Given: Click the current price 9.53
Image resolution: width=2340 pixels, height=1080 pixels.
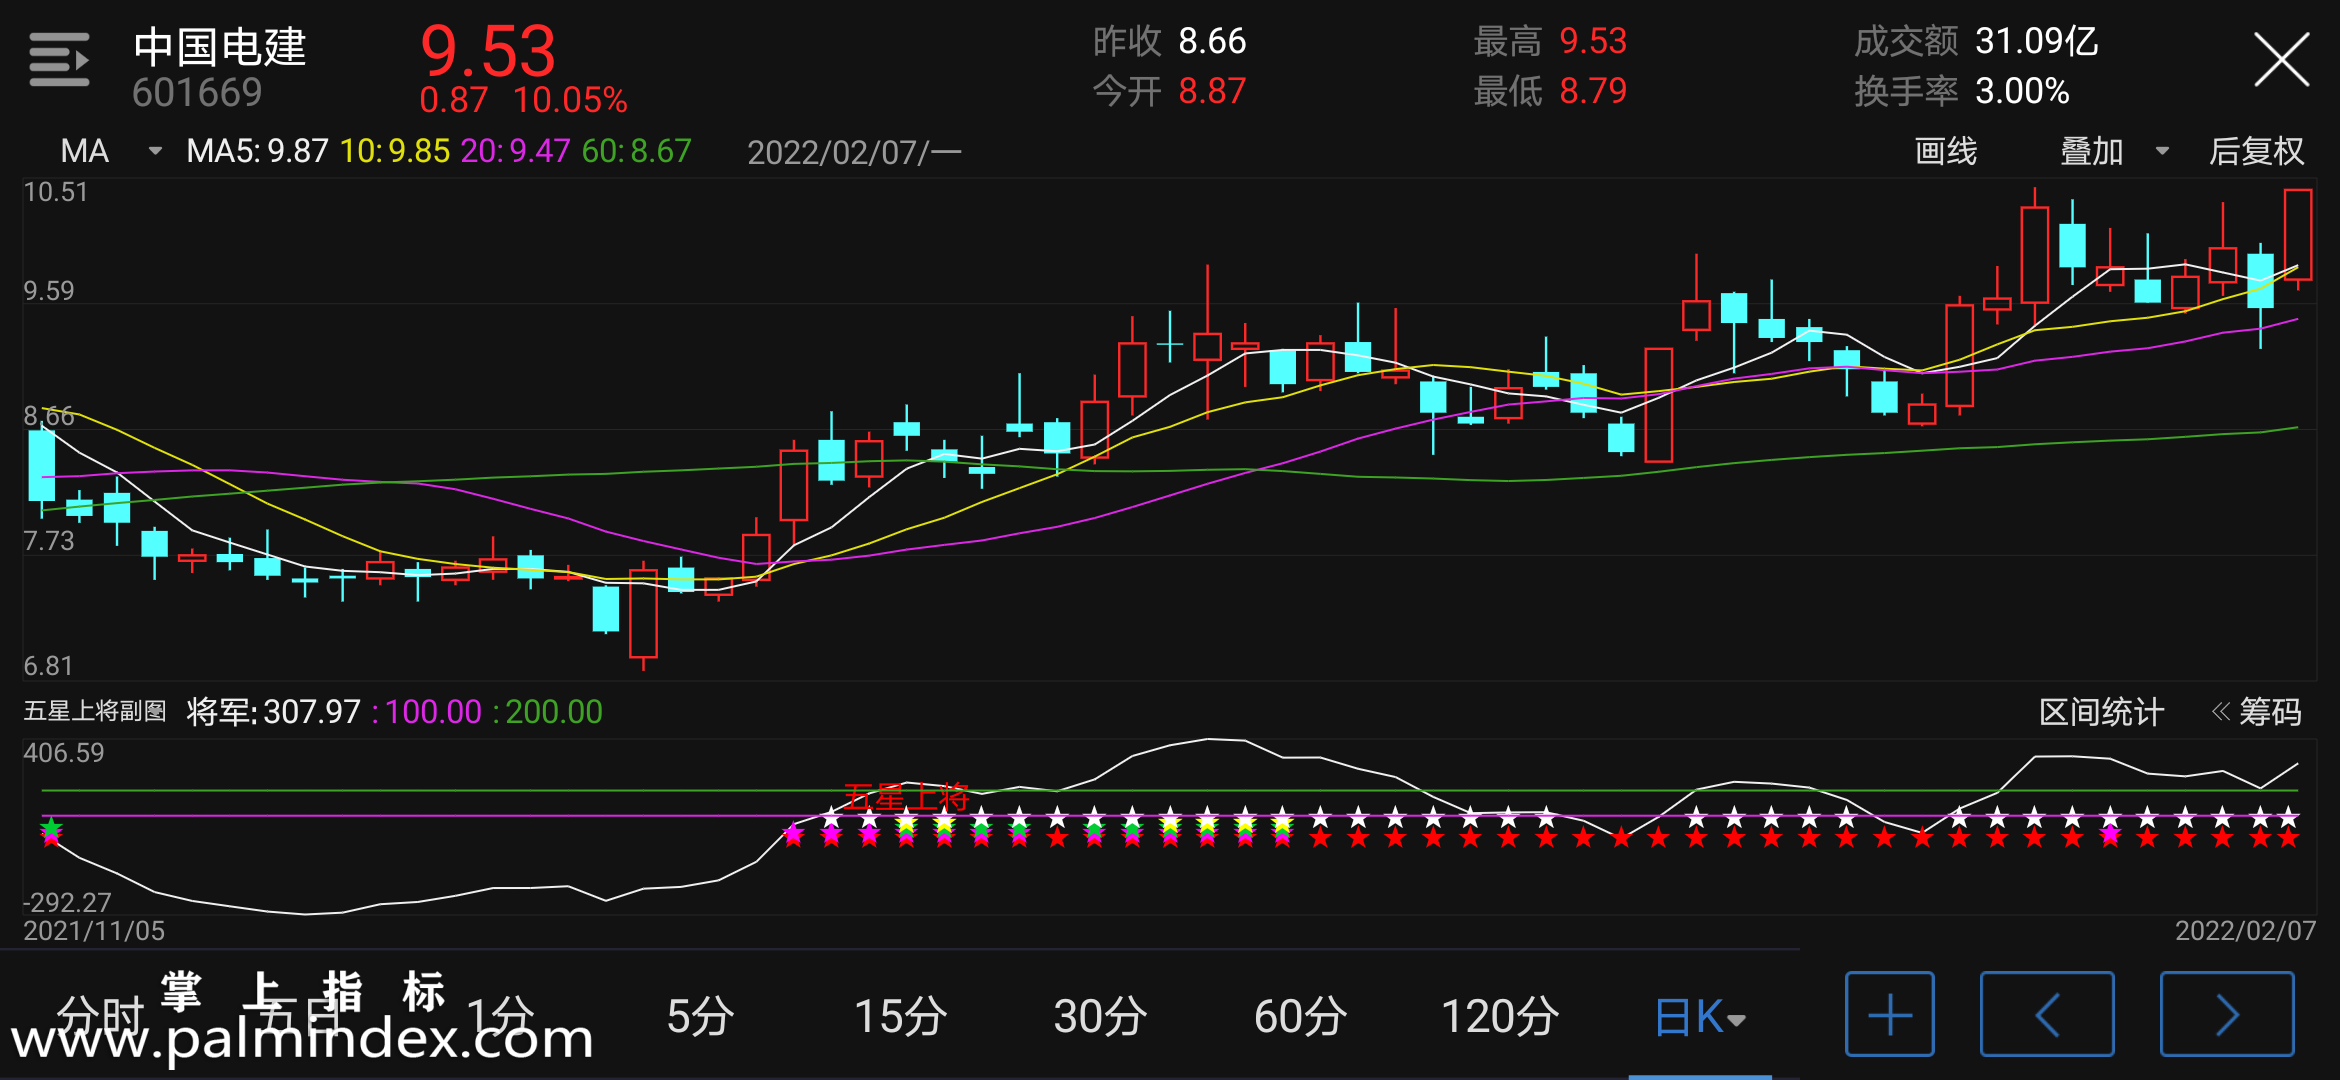Looking at the screenshot, I should click(488, 51).
